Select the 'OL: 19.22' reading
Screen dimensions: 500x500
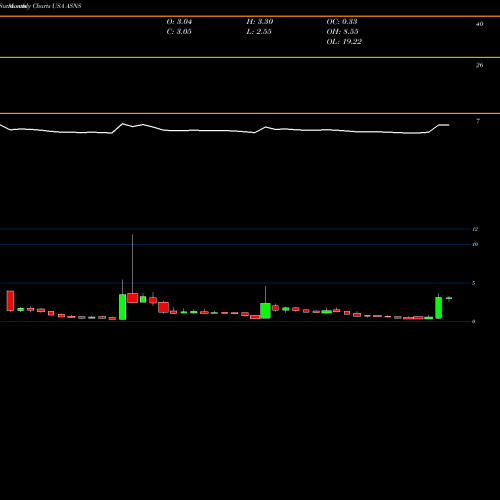(x=344, y=42)
